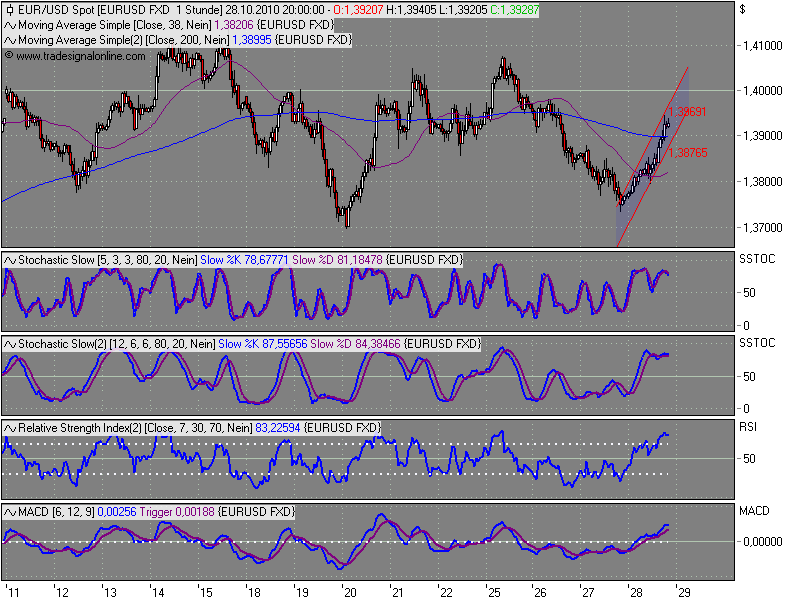Click the RSI axis label
Image resolution: width=800 pixels, height=600 pixels.
748,427
